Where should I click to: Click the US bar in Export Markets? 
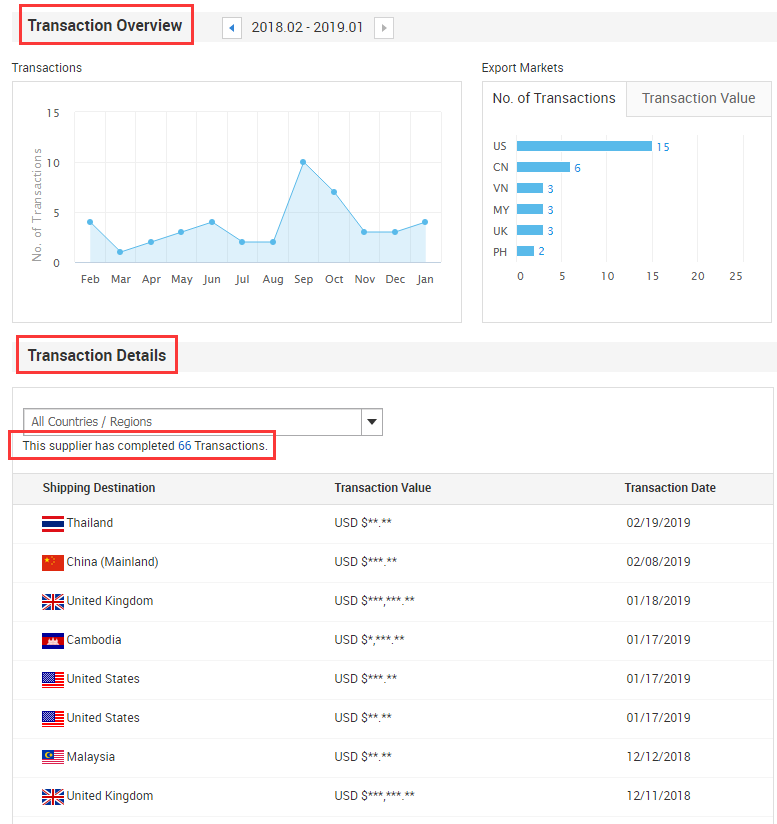584,146
